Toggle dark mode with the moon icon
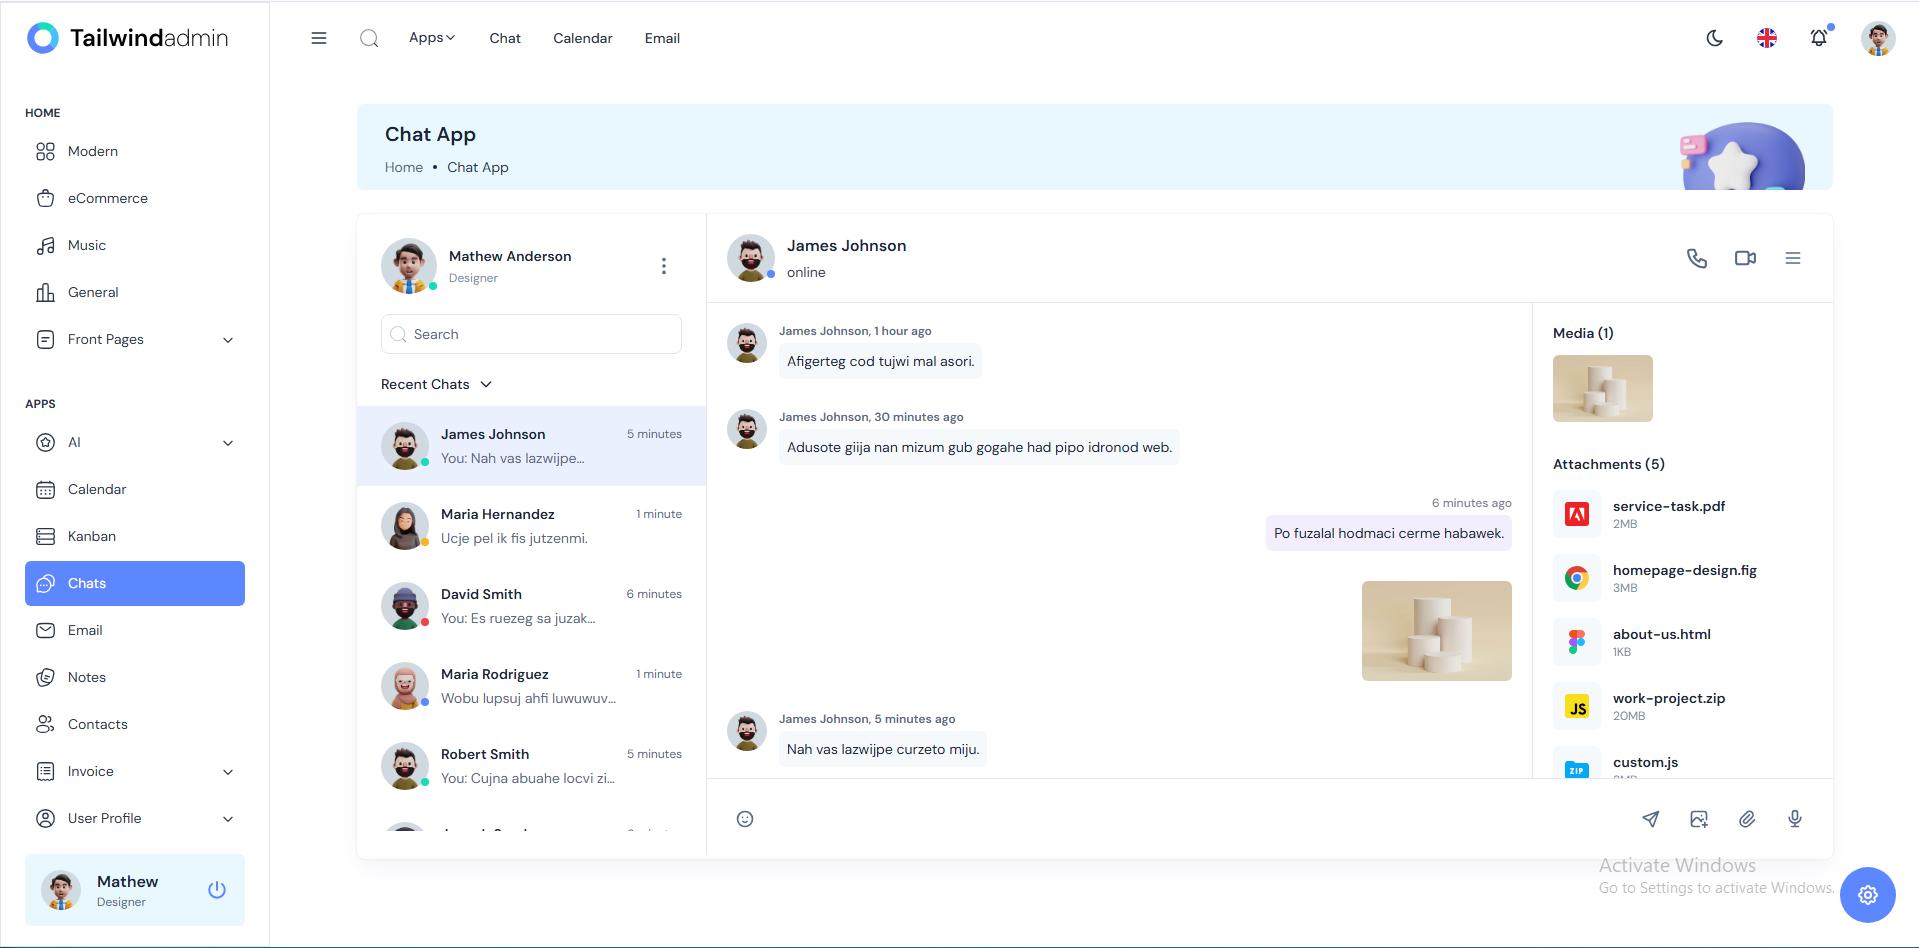This screenshot has width=1919, height=948. tap(1714, 38)
